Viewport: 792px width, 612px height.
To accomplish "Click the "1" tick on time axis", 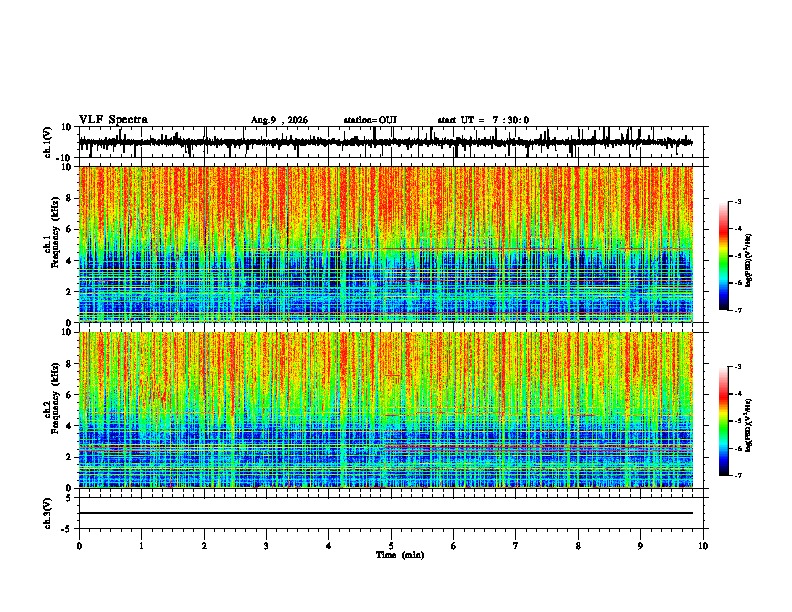I will click(x=141, y=546).
